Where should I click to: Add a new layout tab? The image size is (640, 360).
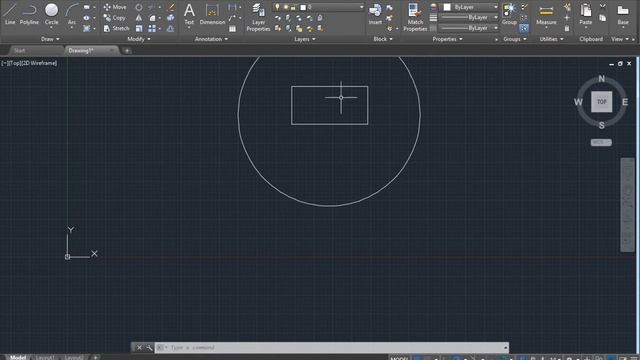point(95,357)
